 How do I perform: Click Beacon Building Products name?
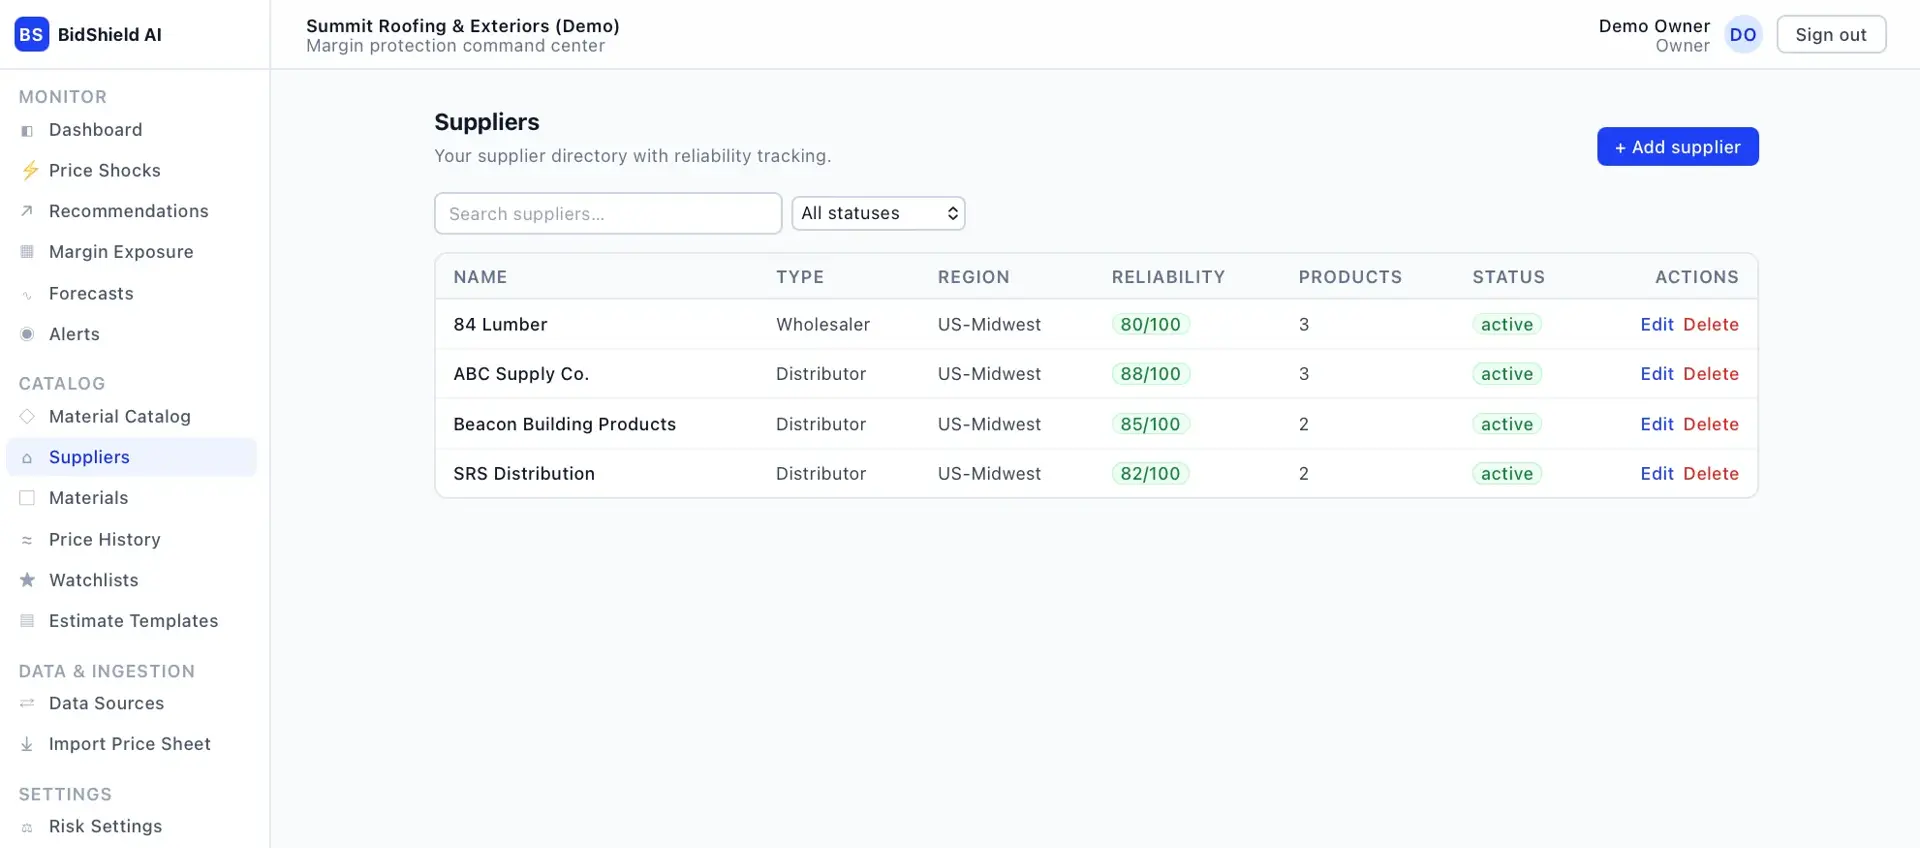coord(564,424)
